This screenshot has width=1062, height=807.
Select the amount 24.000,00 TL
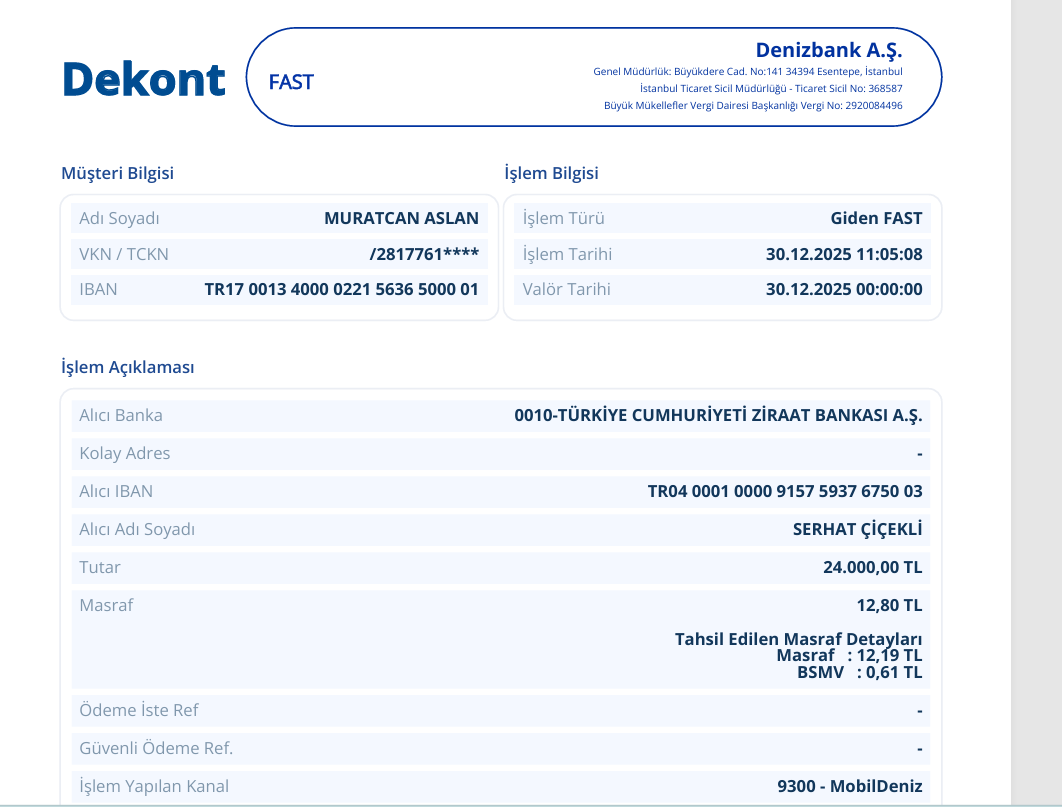click(872, 567)
